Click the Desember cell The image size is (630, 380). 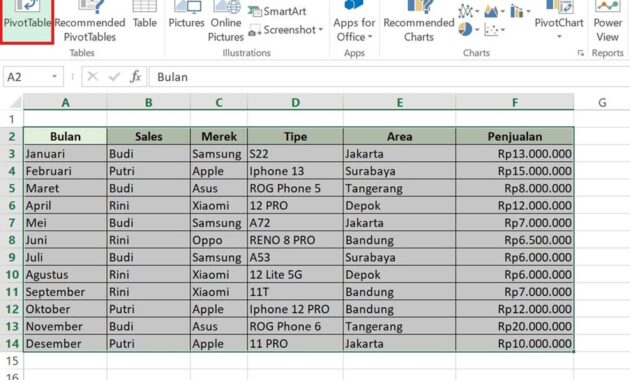click(x=65, y=344)
